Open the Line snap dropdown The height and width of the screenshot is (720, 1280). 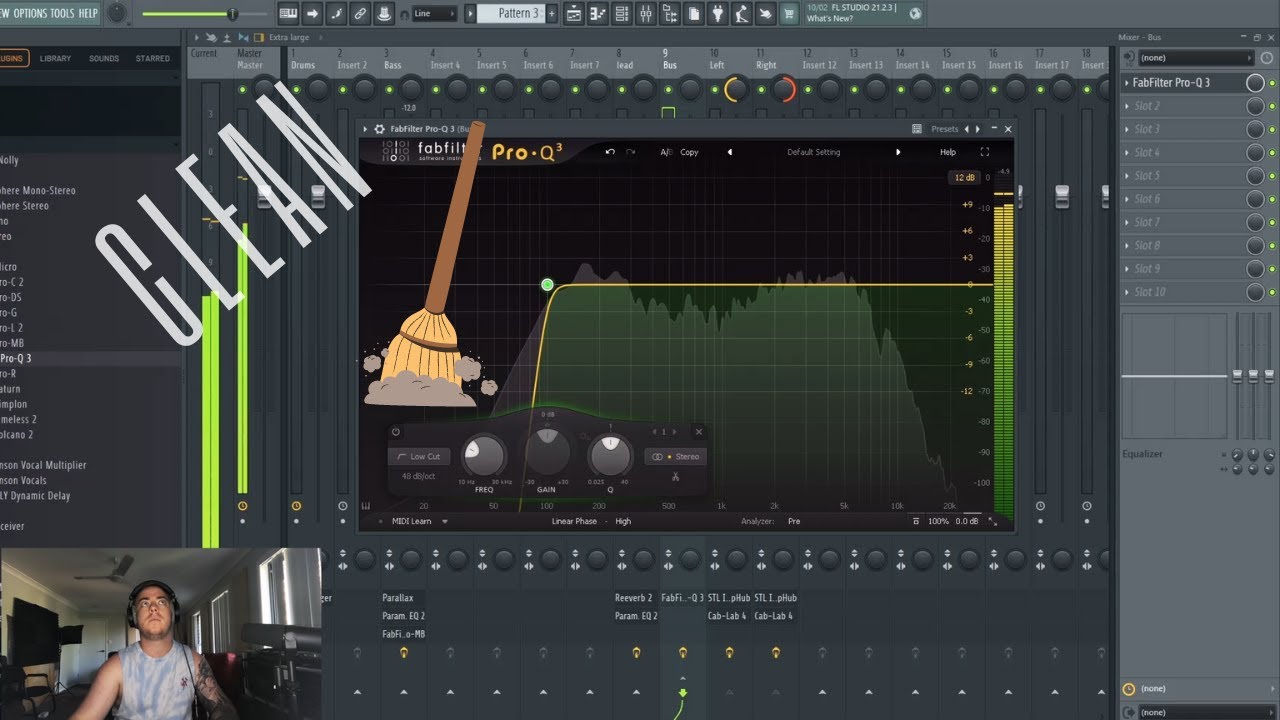click(435, 13)
